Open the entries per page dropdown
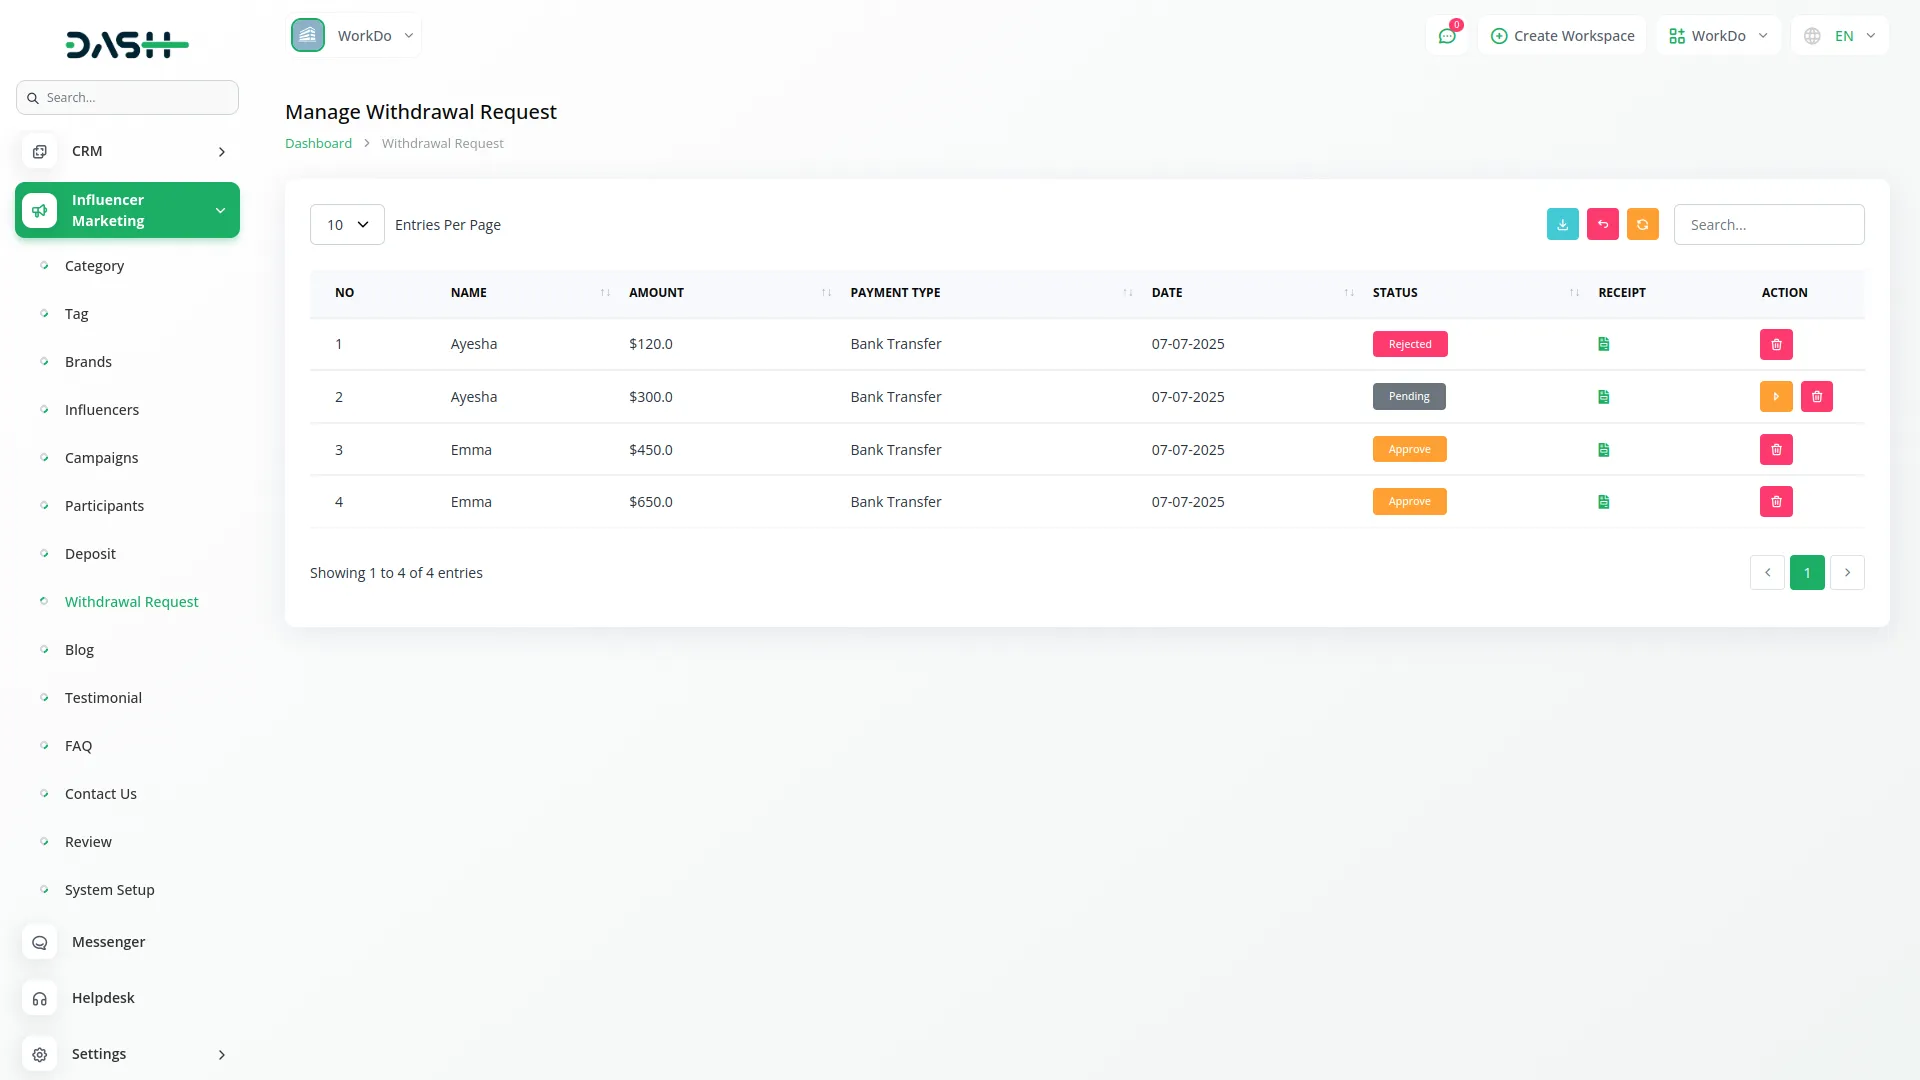 [347, 225]
